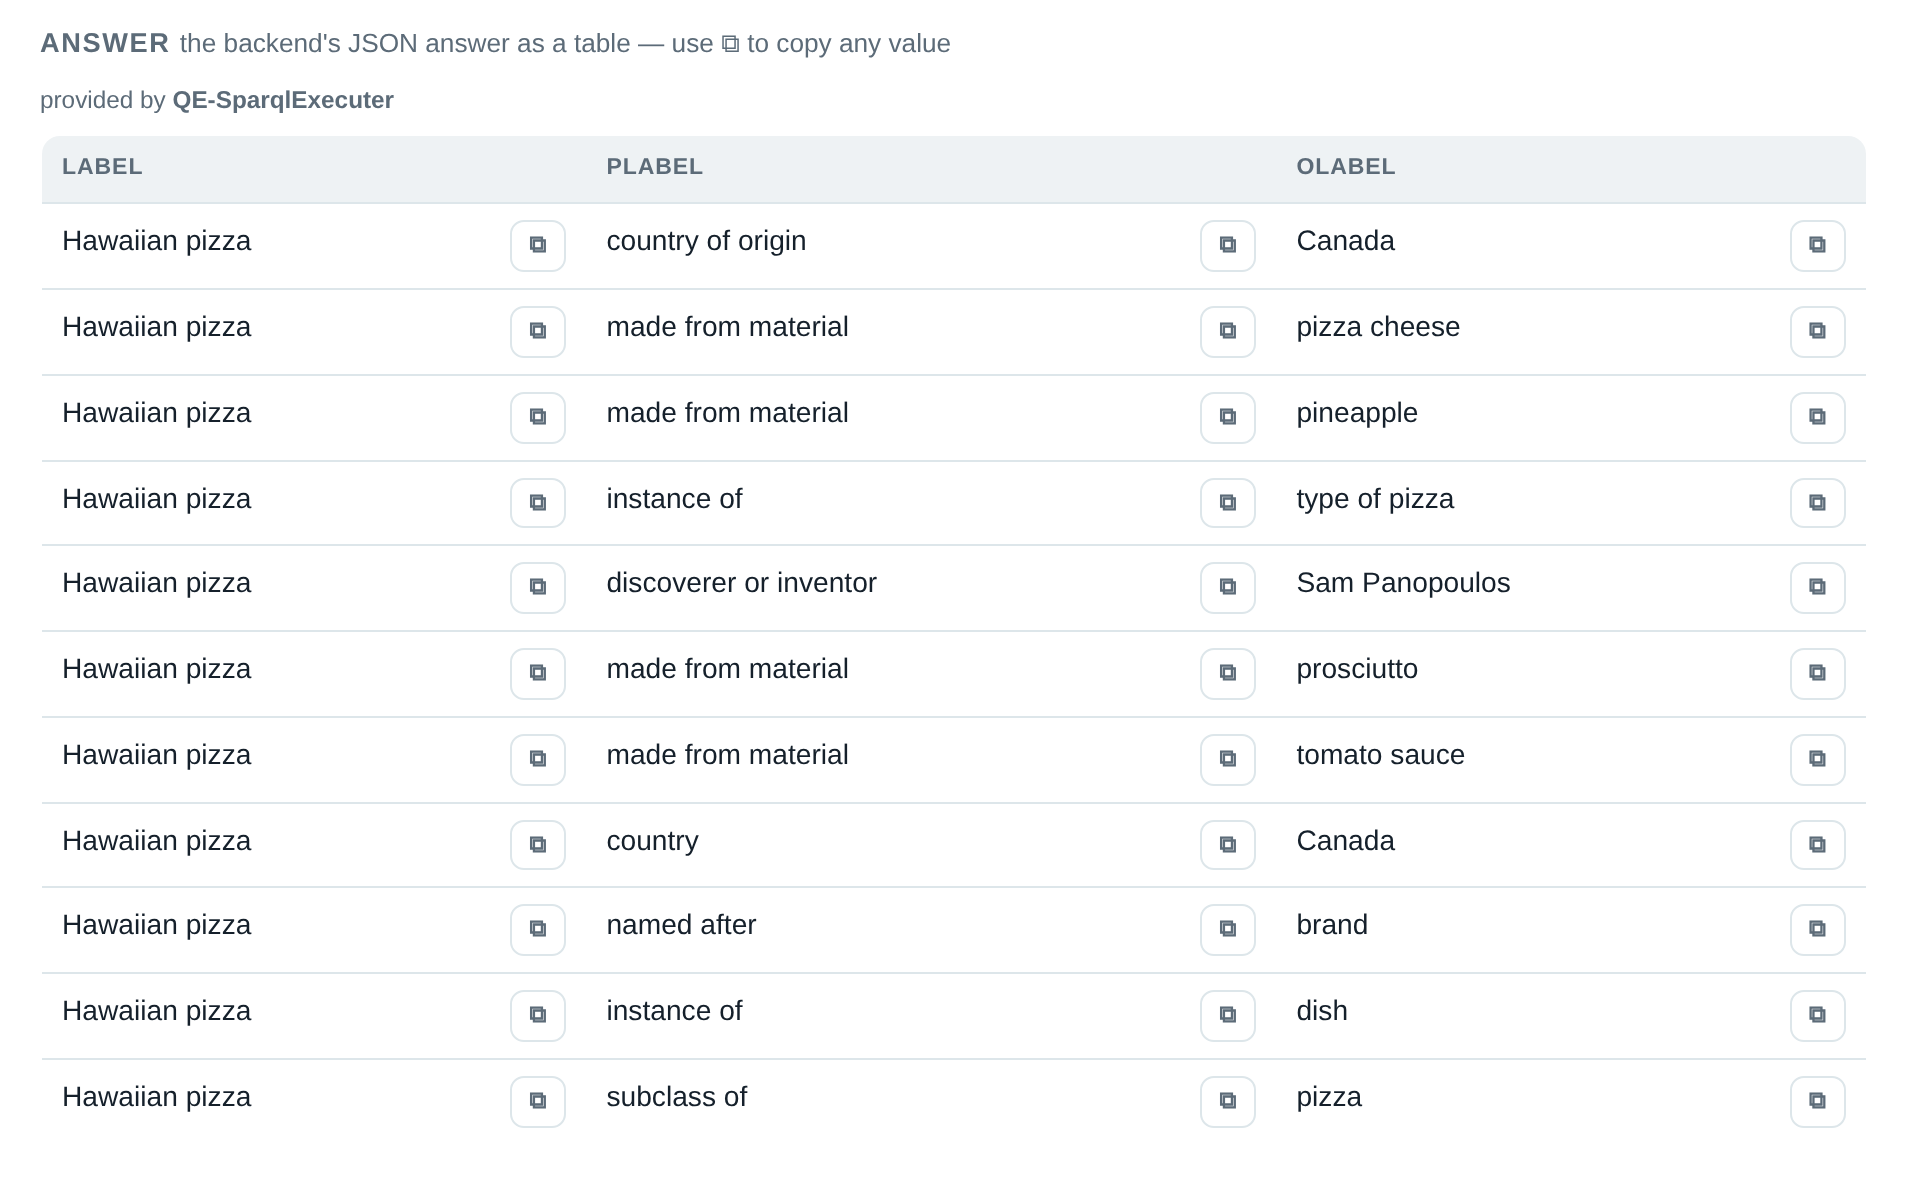Copy 'country' plabel value
This screenshot has width=1908, height=1186.
click(1228, 845)
